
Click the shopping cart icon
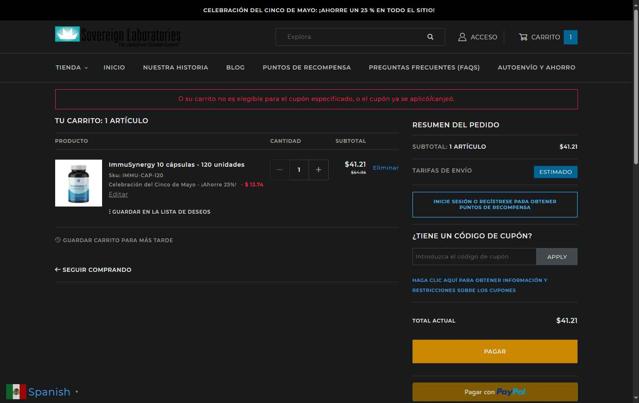pos(523,37)
